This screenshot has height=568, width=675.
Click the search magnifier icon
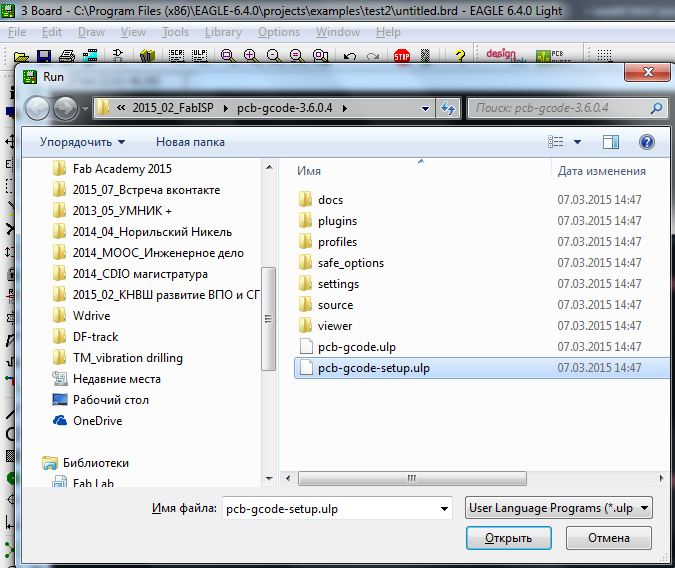point(656,108)
